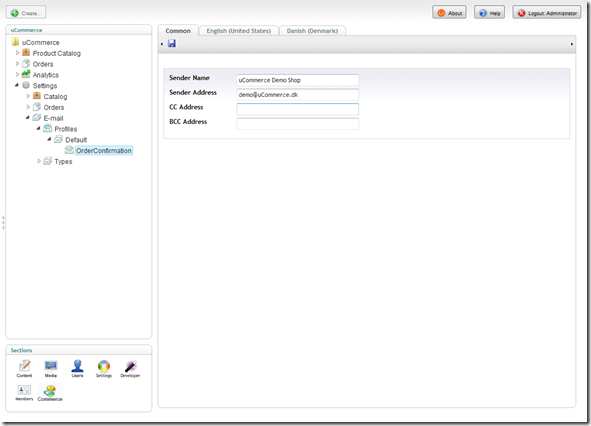
Task: Collapse the Settings node
Action: 17,85
